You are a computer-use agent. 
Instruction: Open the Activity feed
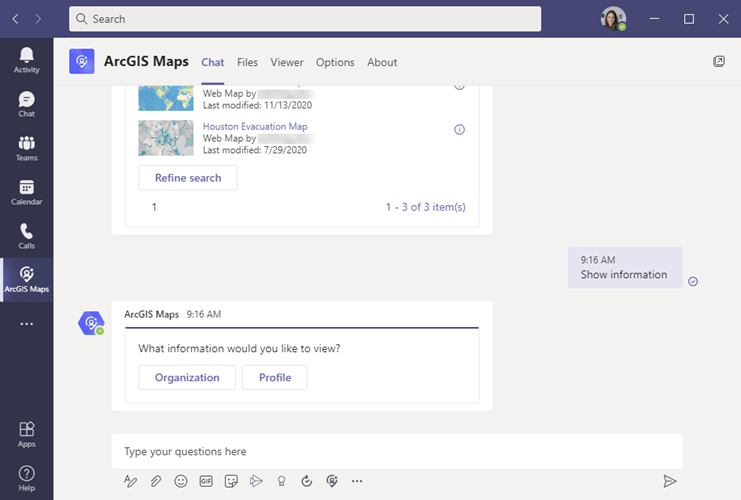click(x=26, y=60)
